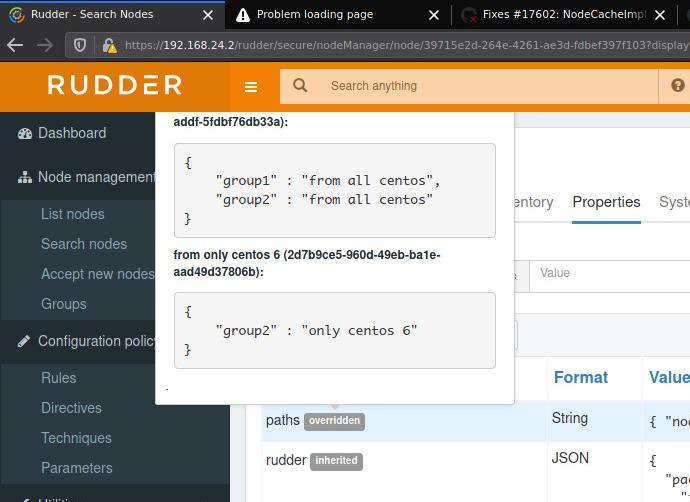The width and height of the screenshot is (690, 502).
Task: Open the Properties tab
Action: (x=606, y=202)
